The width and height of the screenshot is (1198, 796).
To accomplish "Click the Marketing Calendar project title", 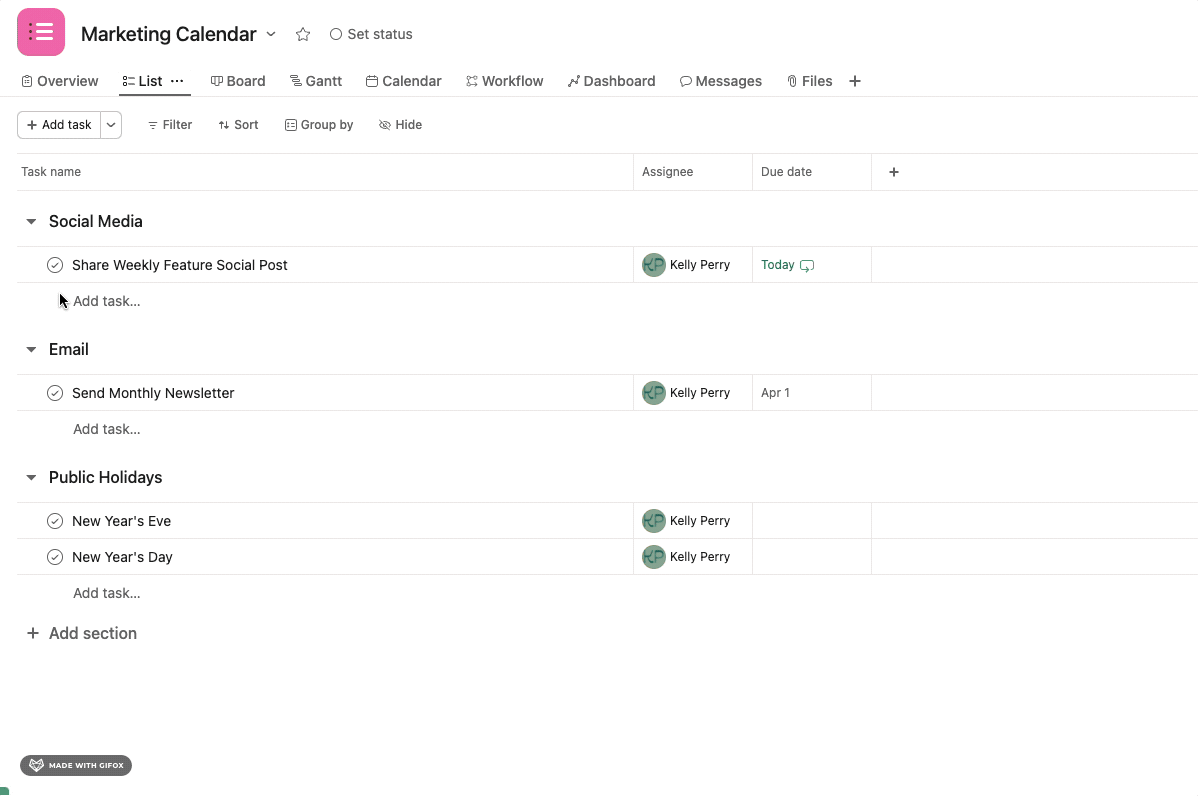I will (169, 34).
